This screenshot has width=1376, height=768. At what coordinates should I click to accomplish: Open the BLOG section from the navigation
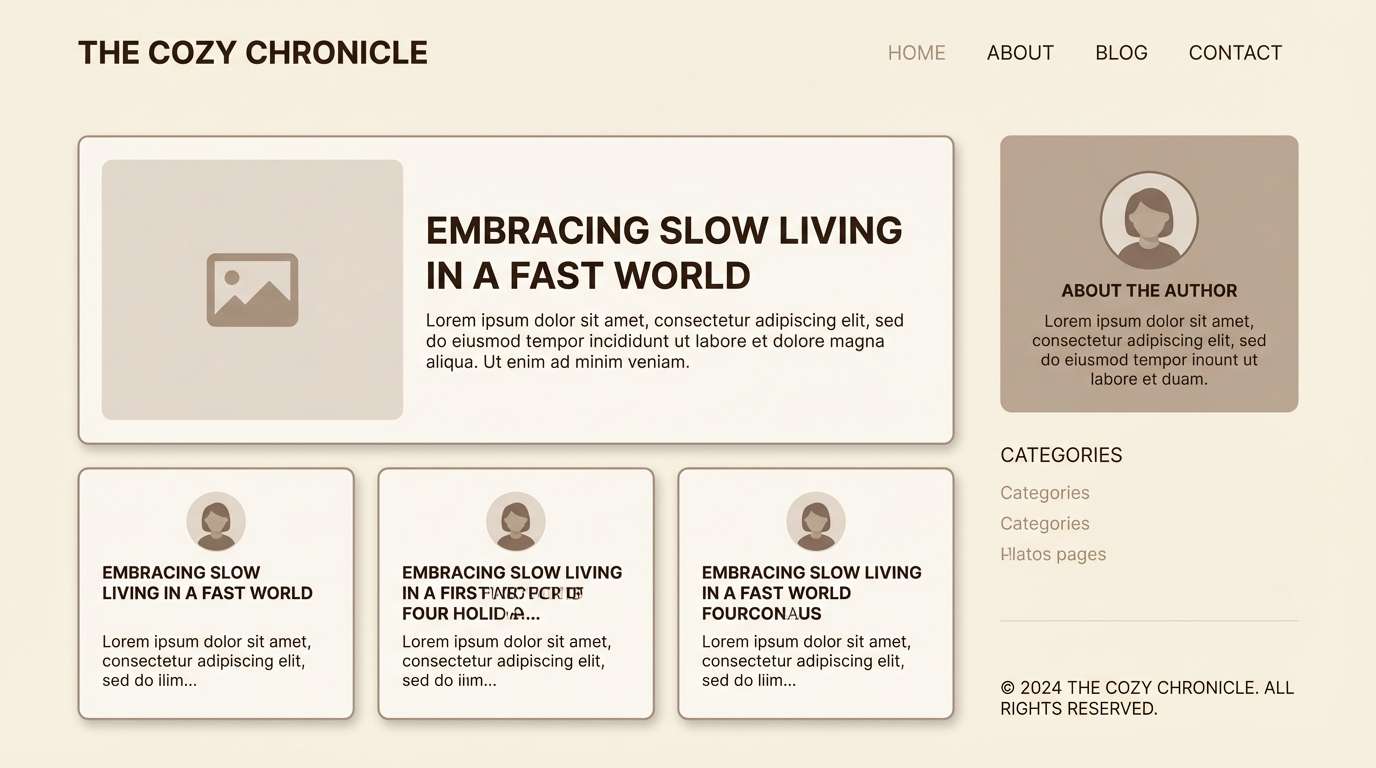(x=1121, y=52)
